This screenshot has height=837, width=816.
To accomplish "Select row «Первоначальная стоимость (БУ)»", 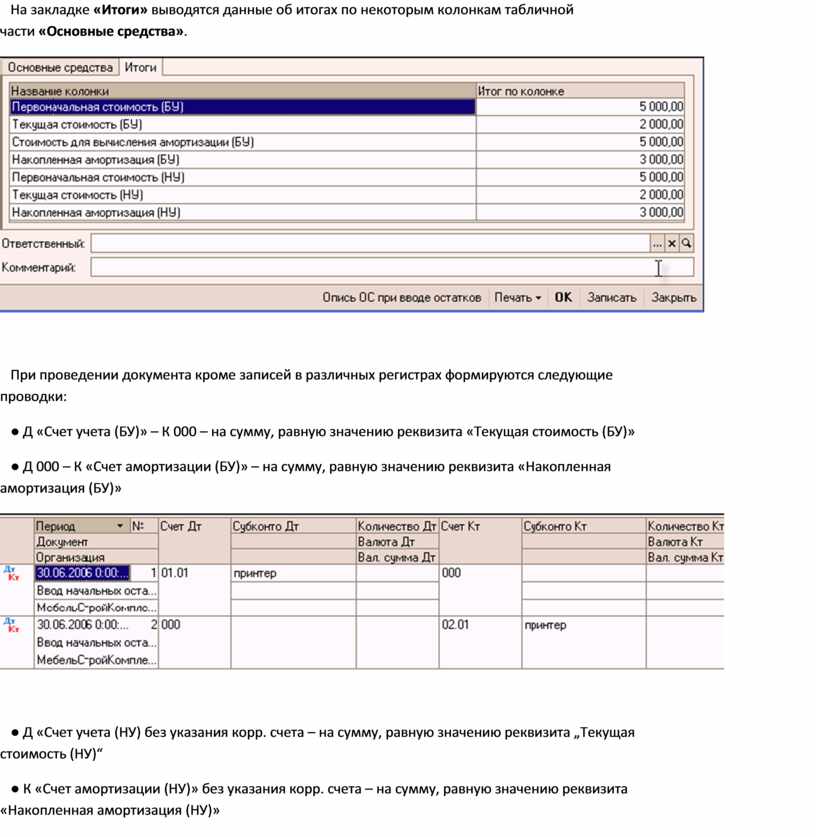I will tap(347, 107).
